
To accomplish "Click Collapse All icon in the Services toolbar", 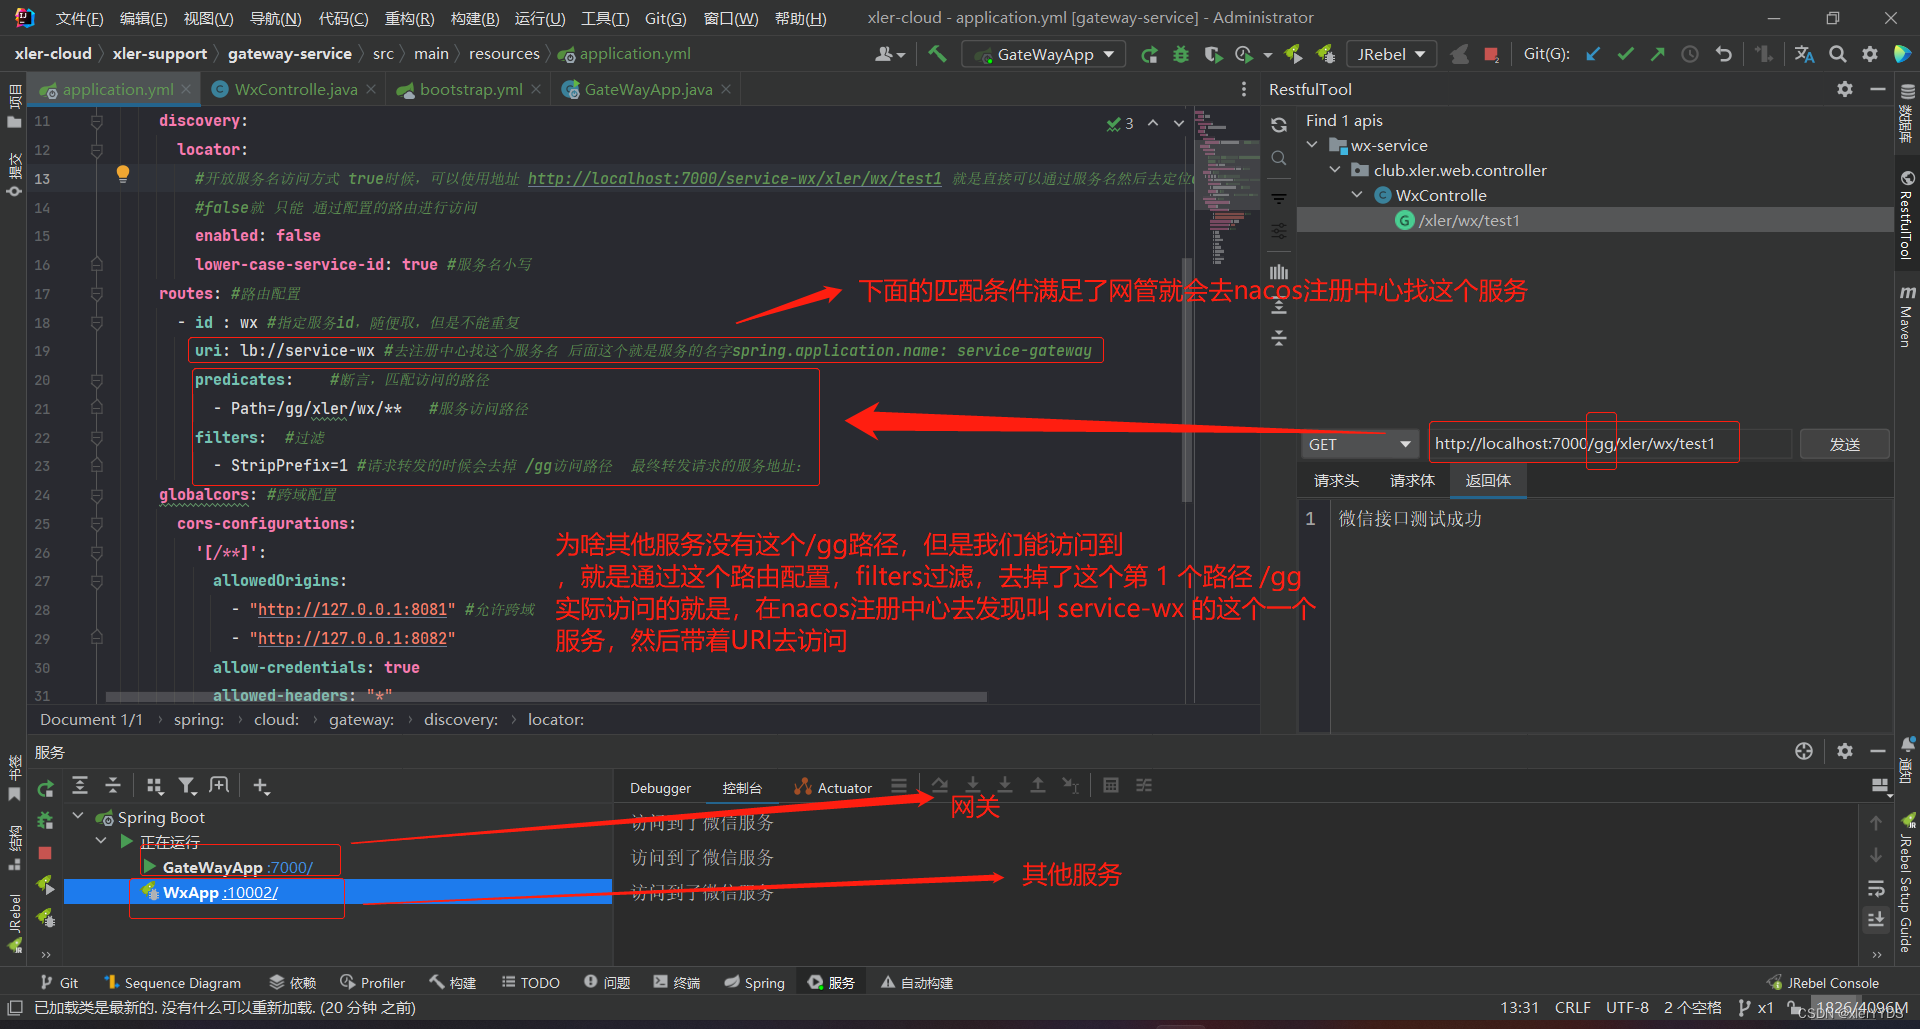I will click(113, 786).
